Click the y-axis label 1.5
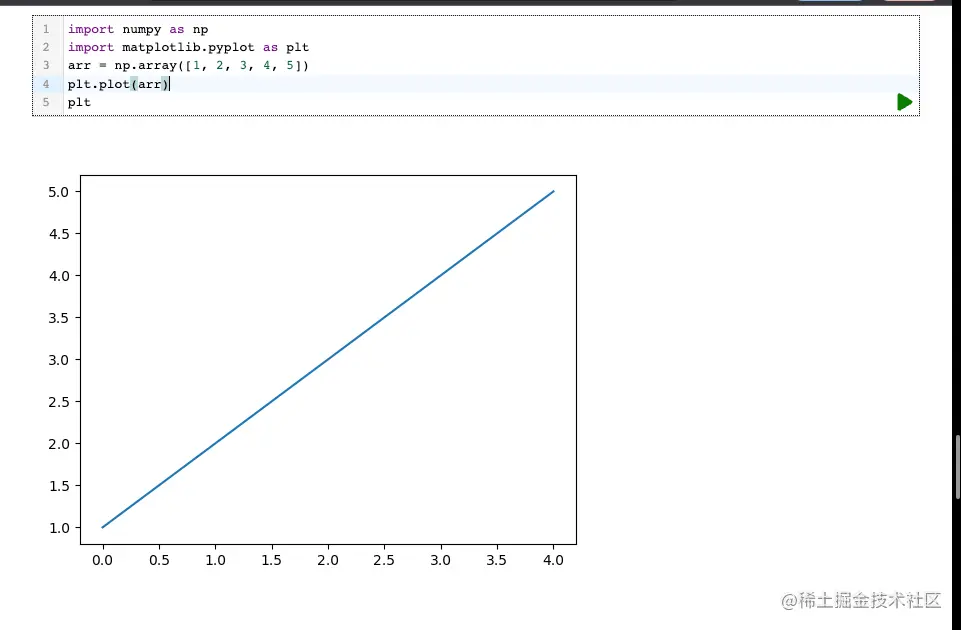961x630 pixels. [59, 486]
